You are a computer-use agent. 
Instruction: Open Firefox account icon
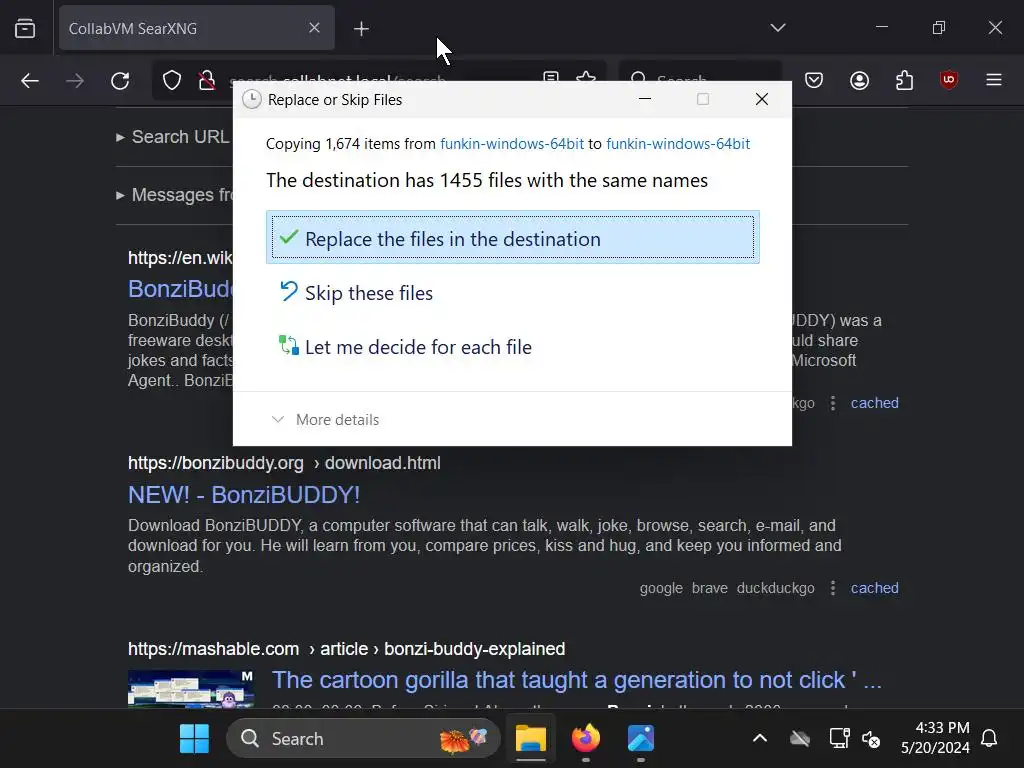point(859,80)
